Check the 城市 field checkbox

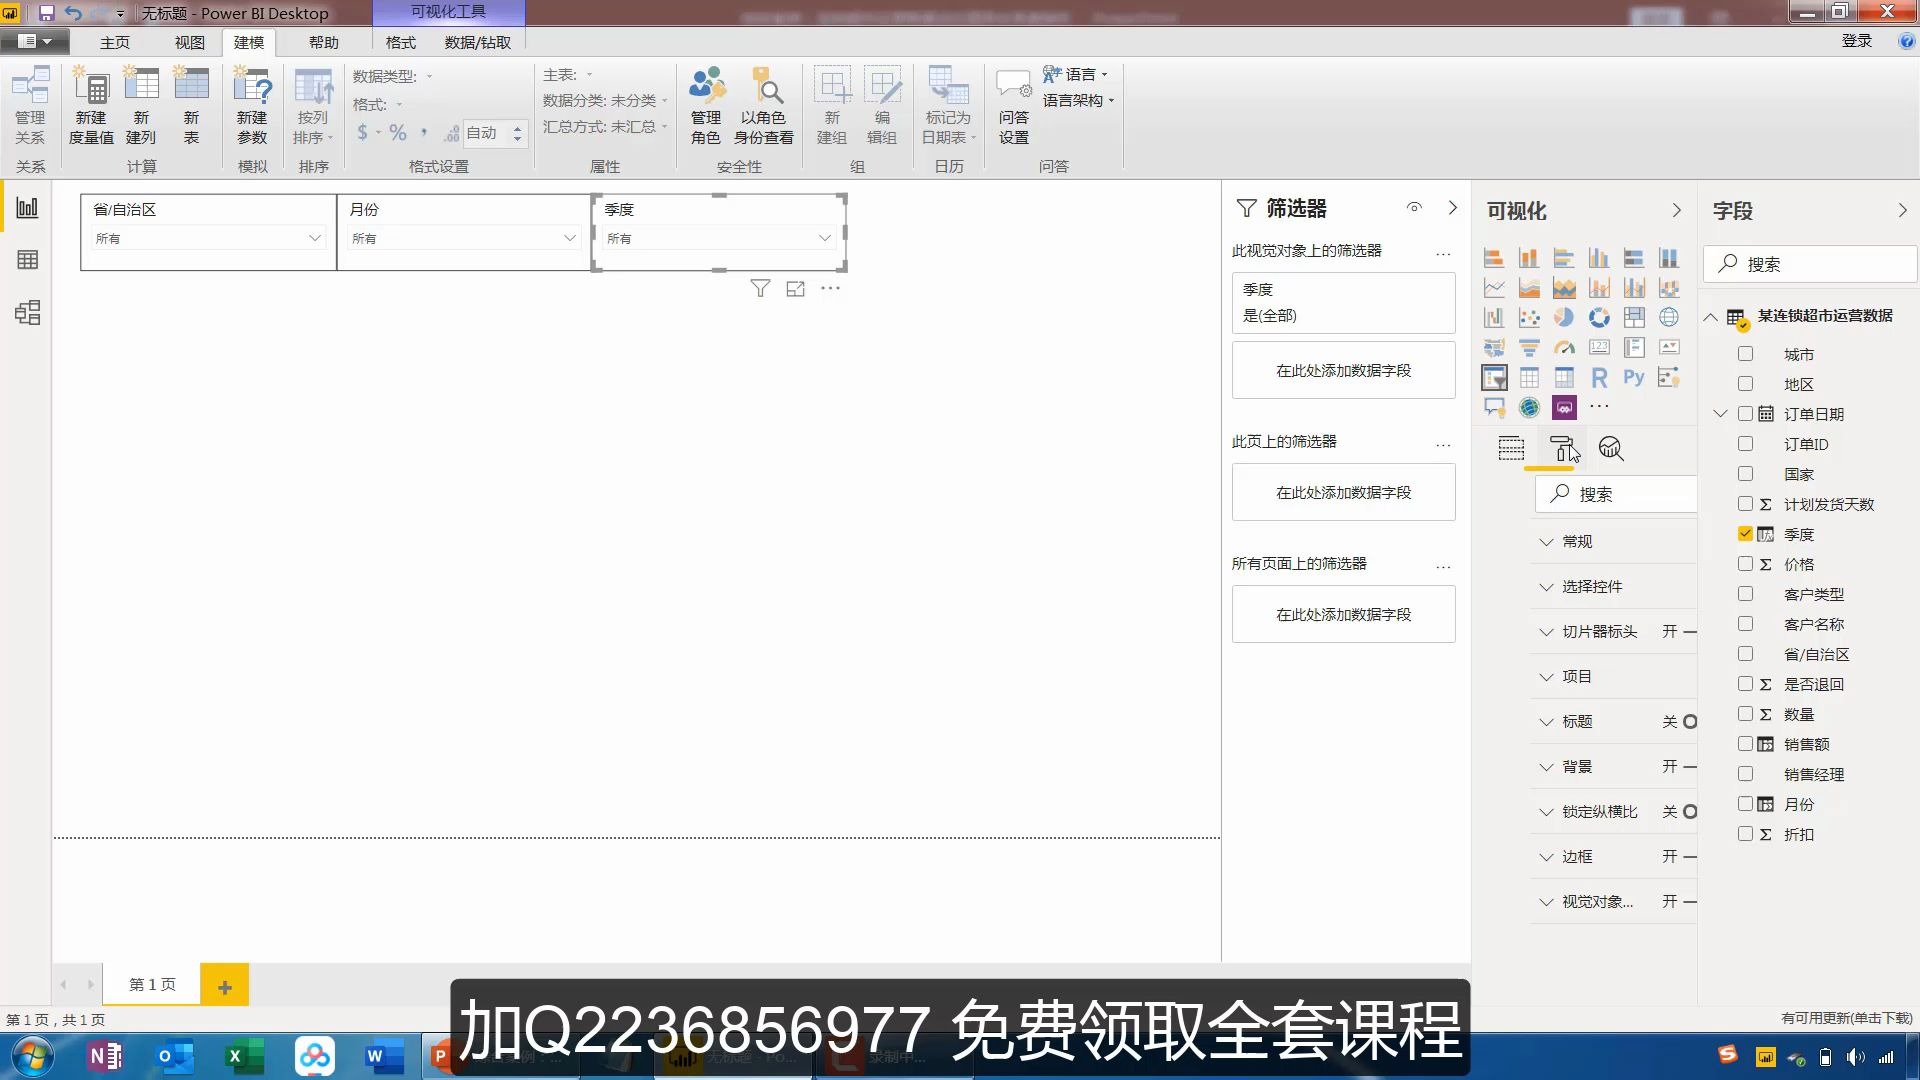pyautogui.click(x=1745, y=354)
